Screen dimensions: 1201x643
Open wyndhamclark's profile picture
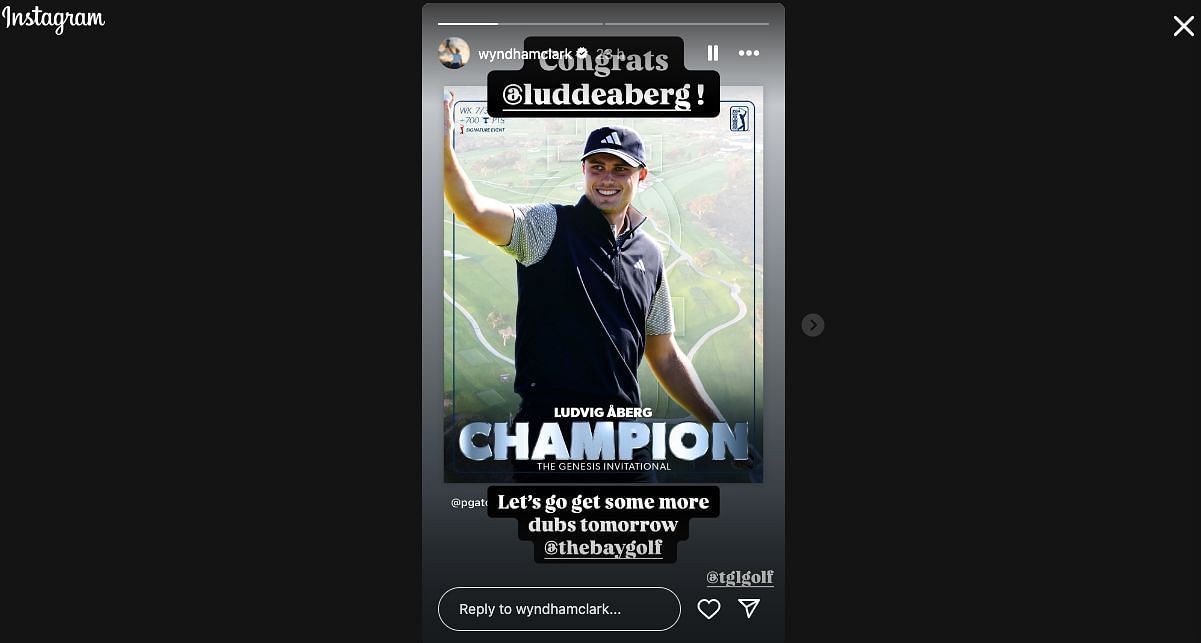click(x=454, y=53)
